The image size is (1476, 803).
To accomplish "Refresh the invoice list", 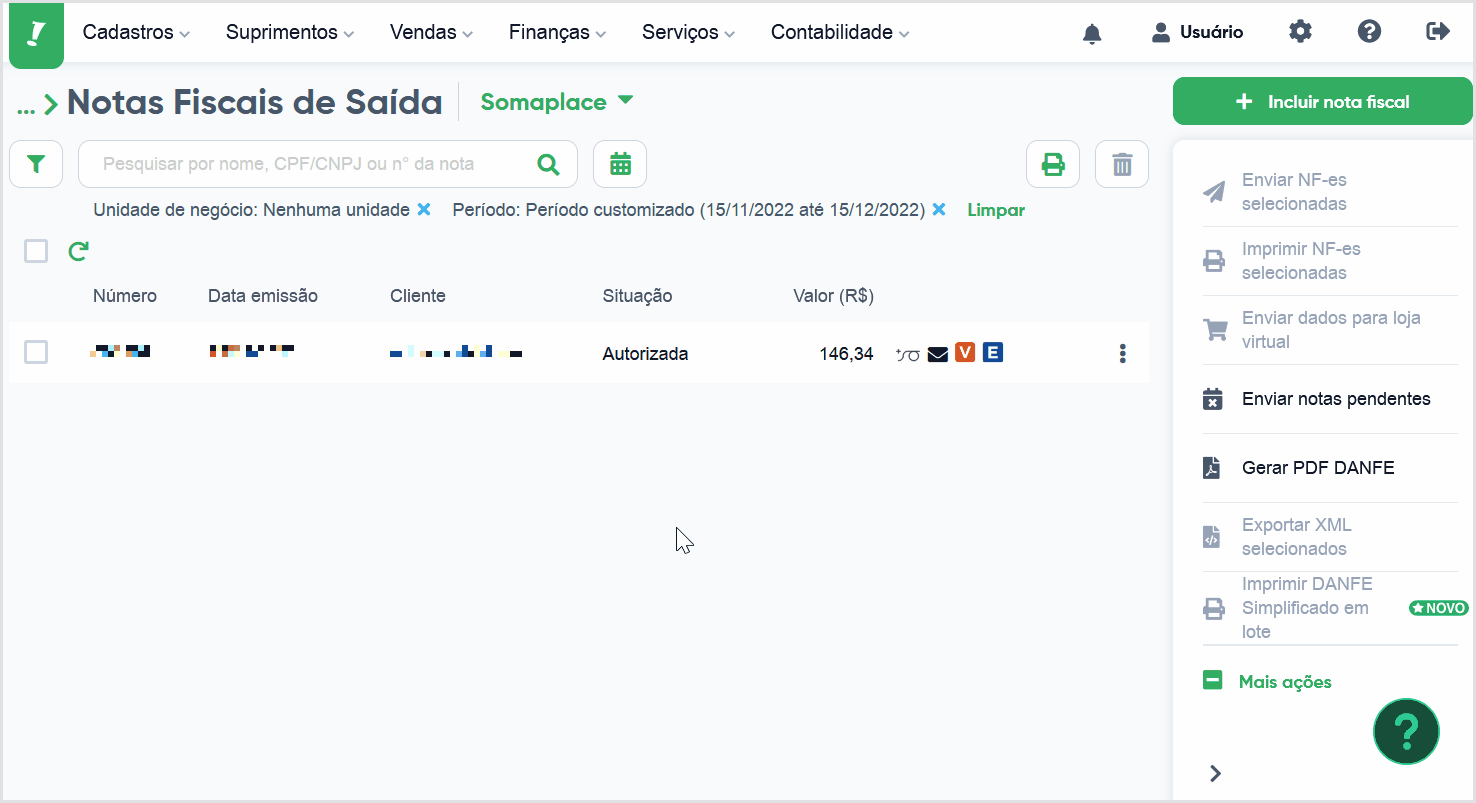I will pos(78,251).
